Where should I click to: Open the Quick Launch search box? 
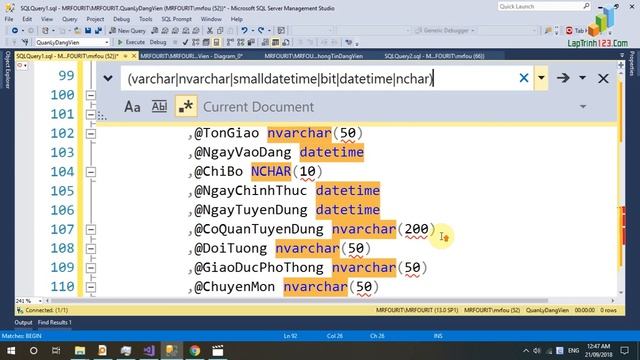[544, 6]
